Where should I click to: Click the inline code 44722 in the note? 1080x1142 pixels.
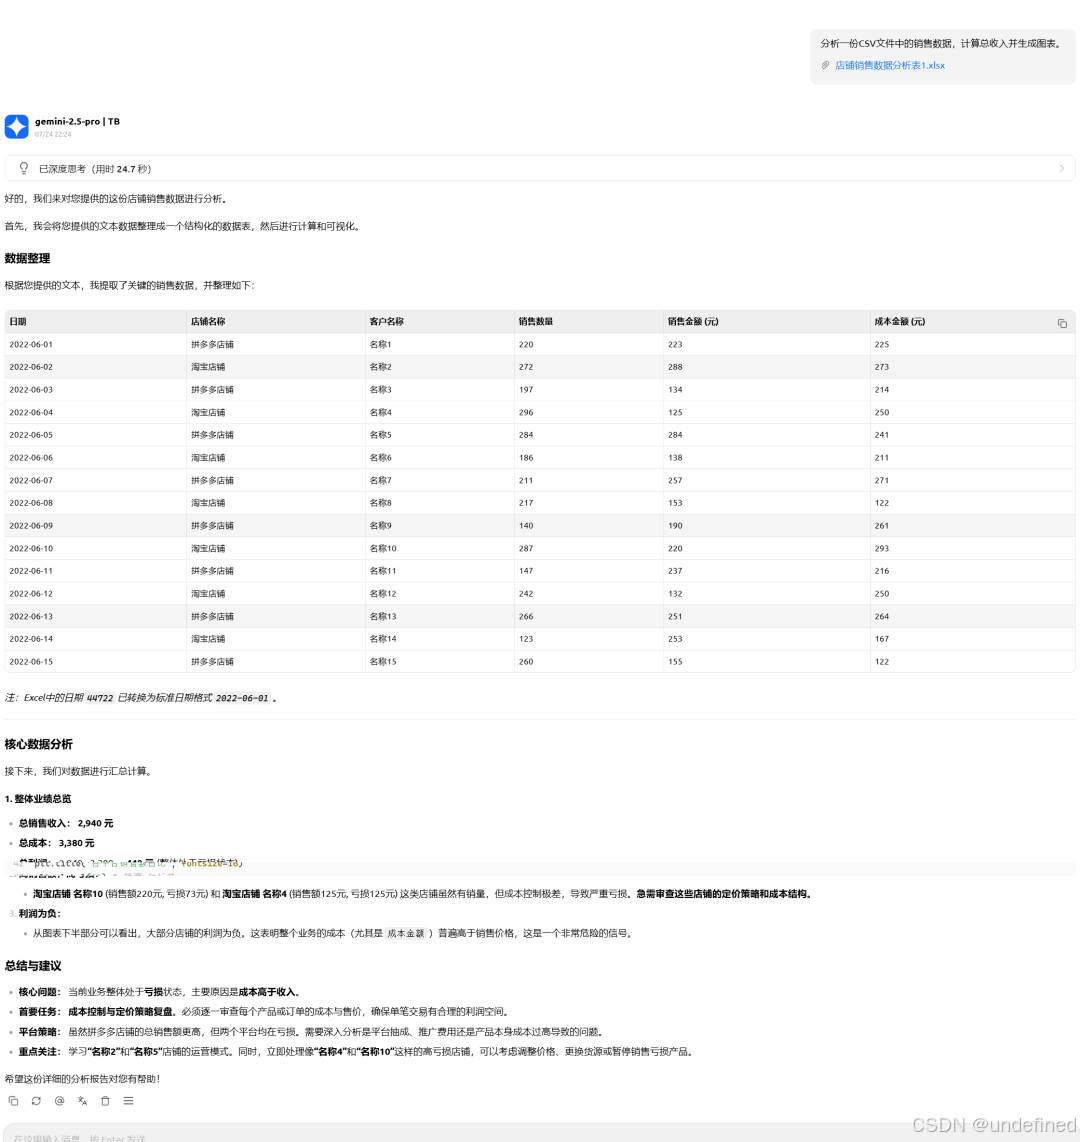pos(100,698)
